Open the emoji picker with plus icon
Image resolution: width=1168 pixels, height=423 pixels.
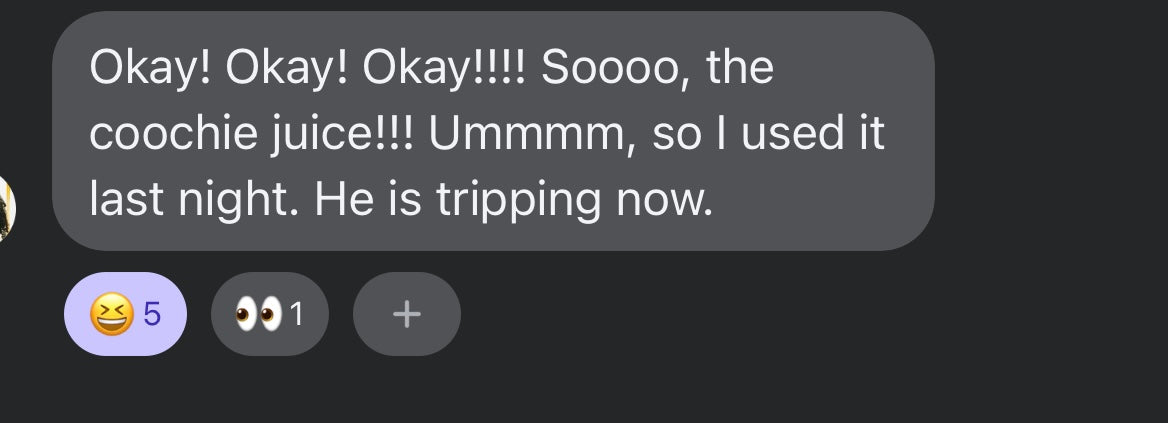[x=406, y=314]
